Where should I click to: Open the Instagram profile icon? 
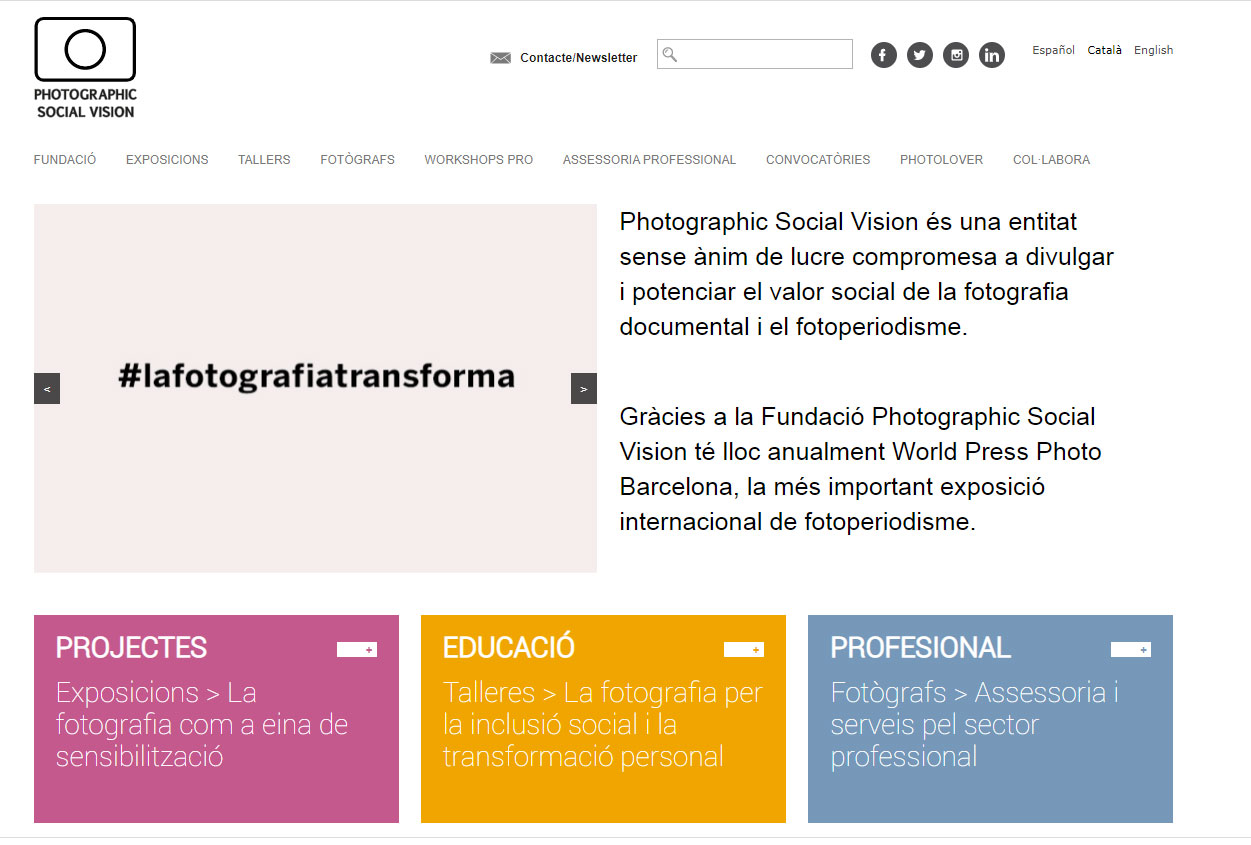(x=956, y=55)
